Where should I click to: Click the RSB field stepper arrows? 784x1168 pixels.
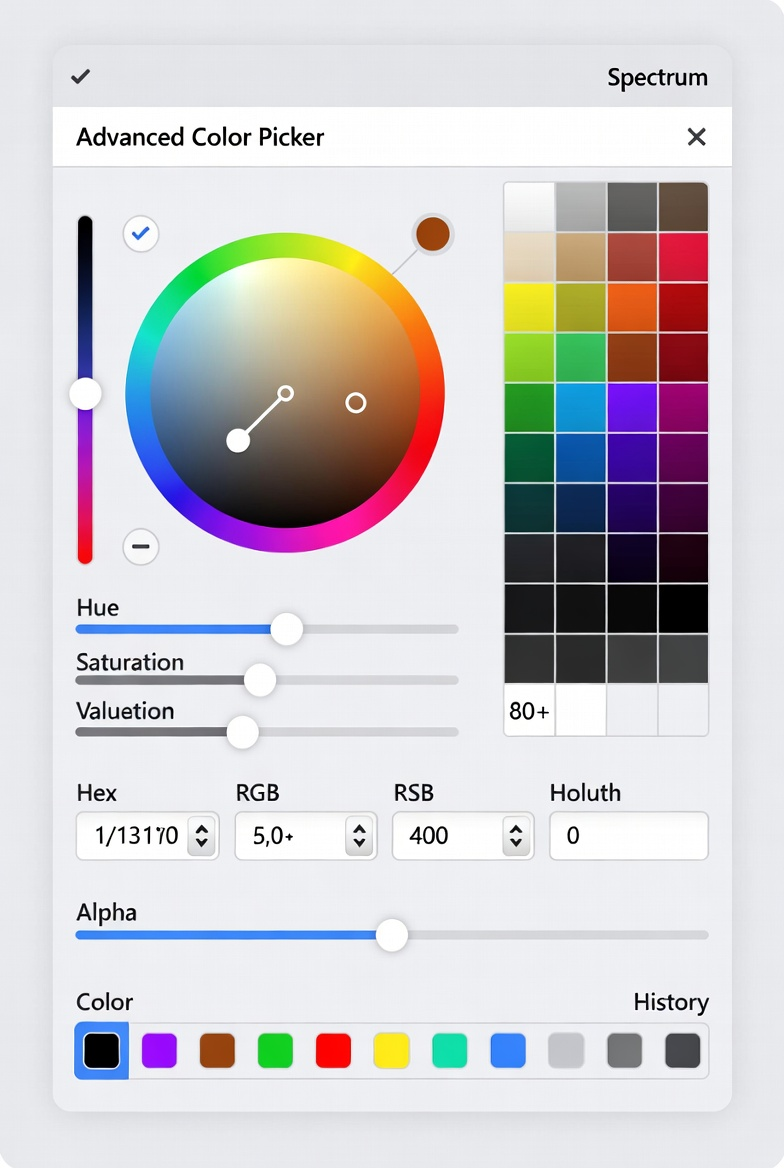515,836
